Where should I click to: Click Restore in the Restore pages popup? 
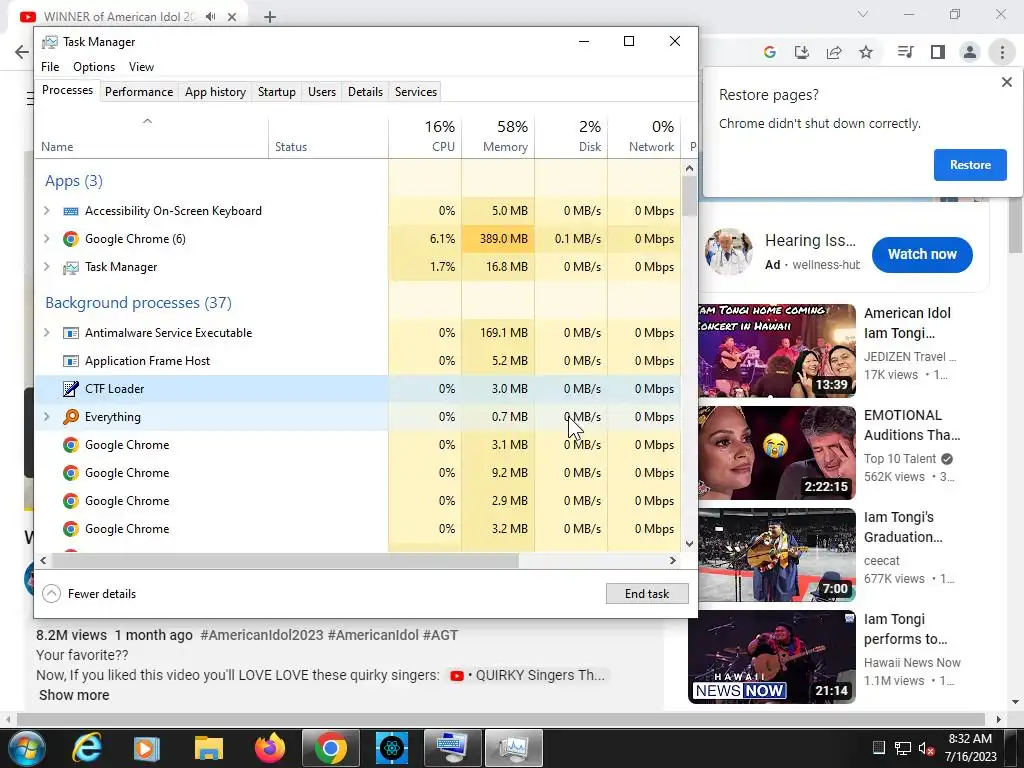tap(970, 165)
